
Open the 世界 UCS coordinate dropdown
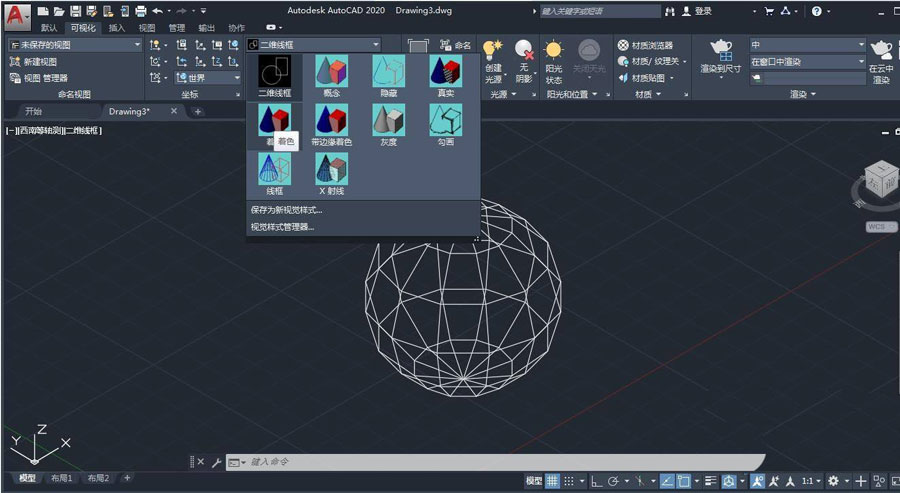click(x=208, y=77)
